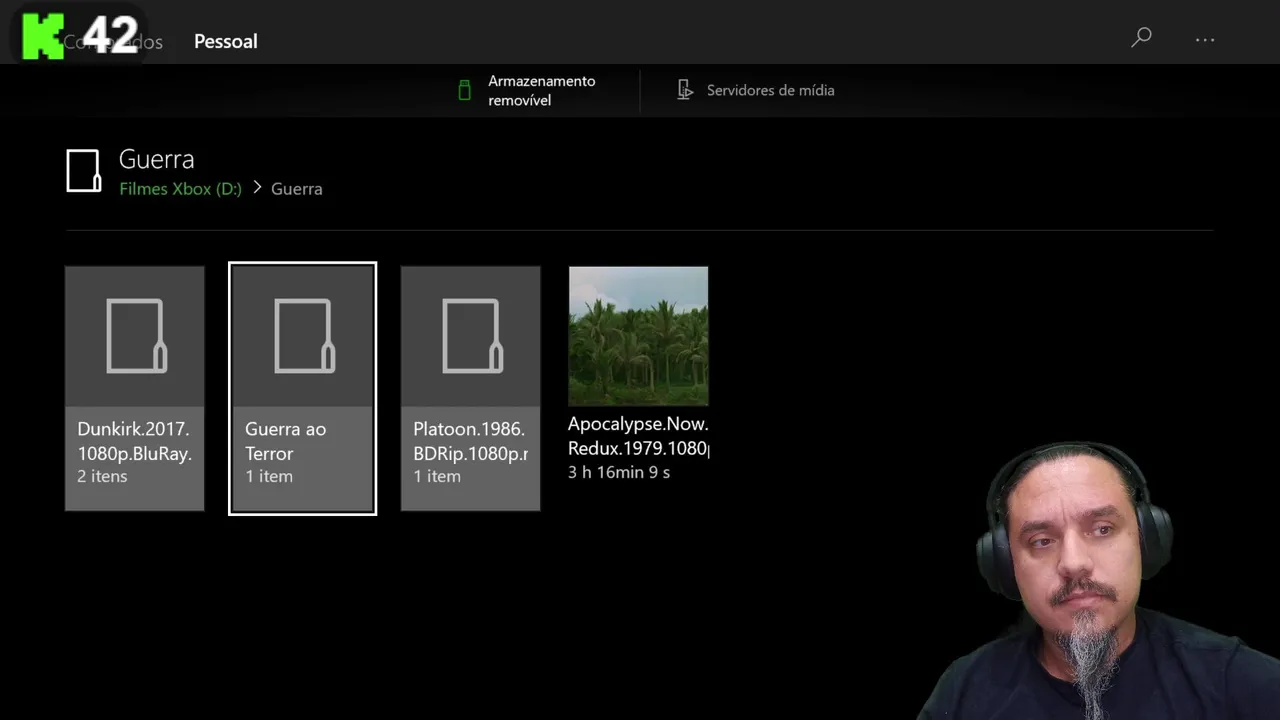Viewport: 1280px width, 720px height.
Task: Click the media servers icon
Action: (685, 90)
